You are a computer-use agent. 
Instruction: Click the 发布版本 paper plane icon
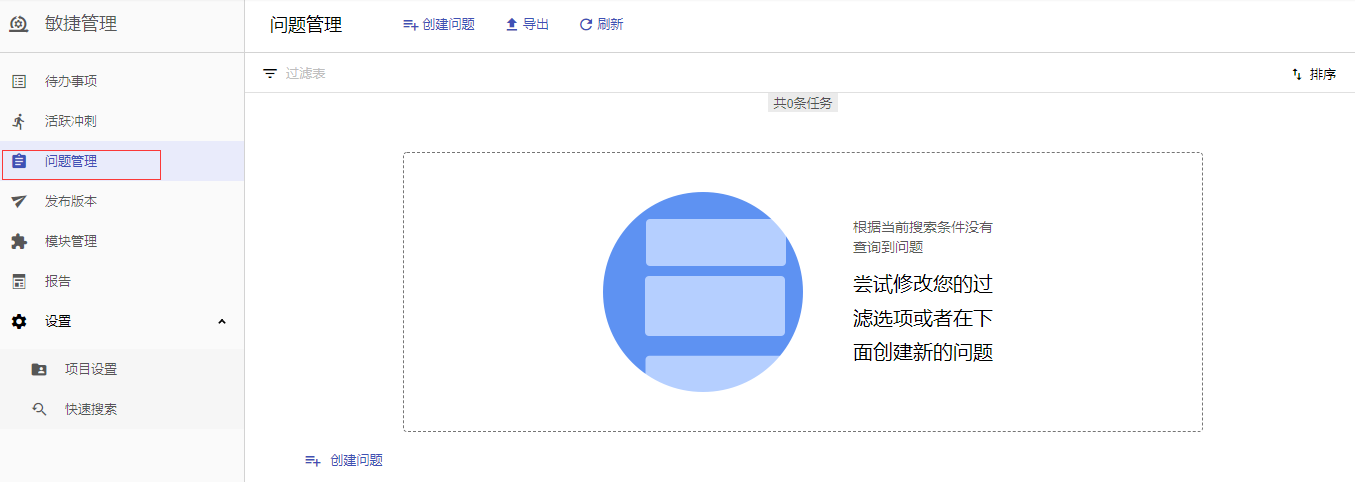pos(19,201)
